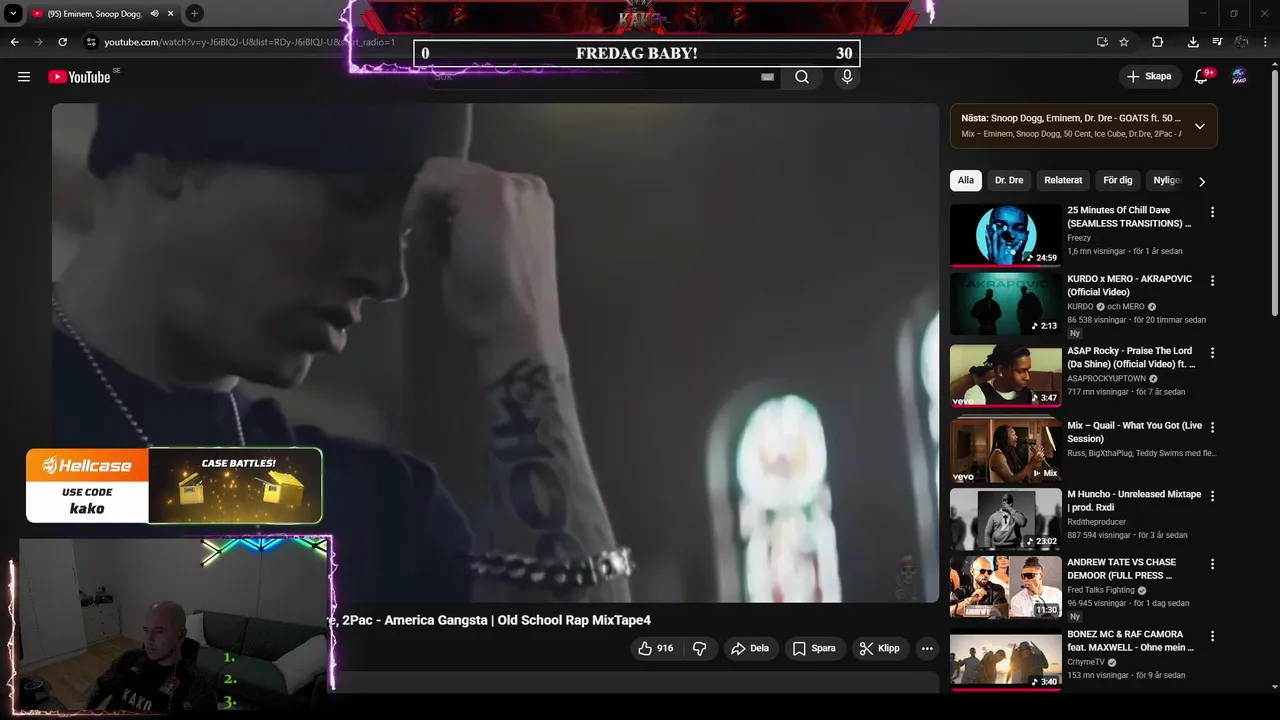Select the För dig filter chip
Viewport: 1280px width, 720px height.
coord(1117,180)
